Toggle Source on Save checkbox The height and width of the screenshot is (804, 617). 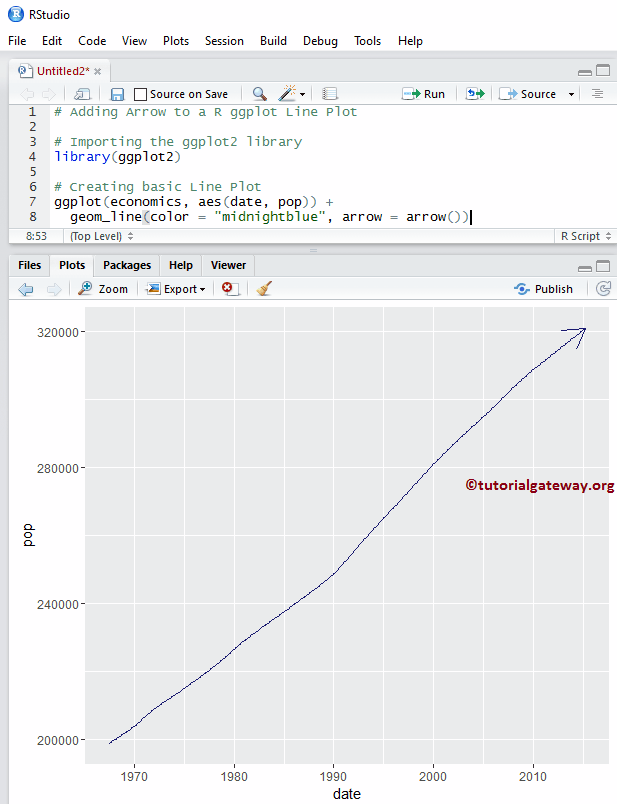coord(140,94)
